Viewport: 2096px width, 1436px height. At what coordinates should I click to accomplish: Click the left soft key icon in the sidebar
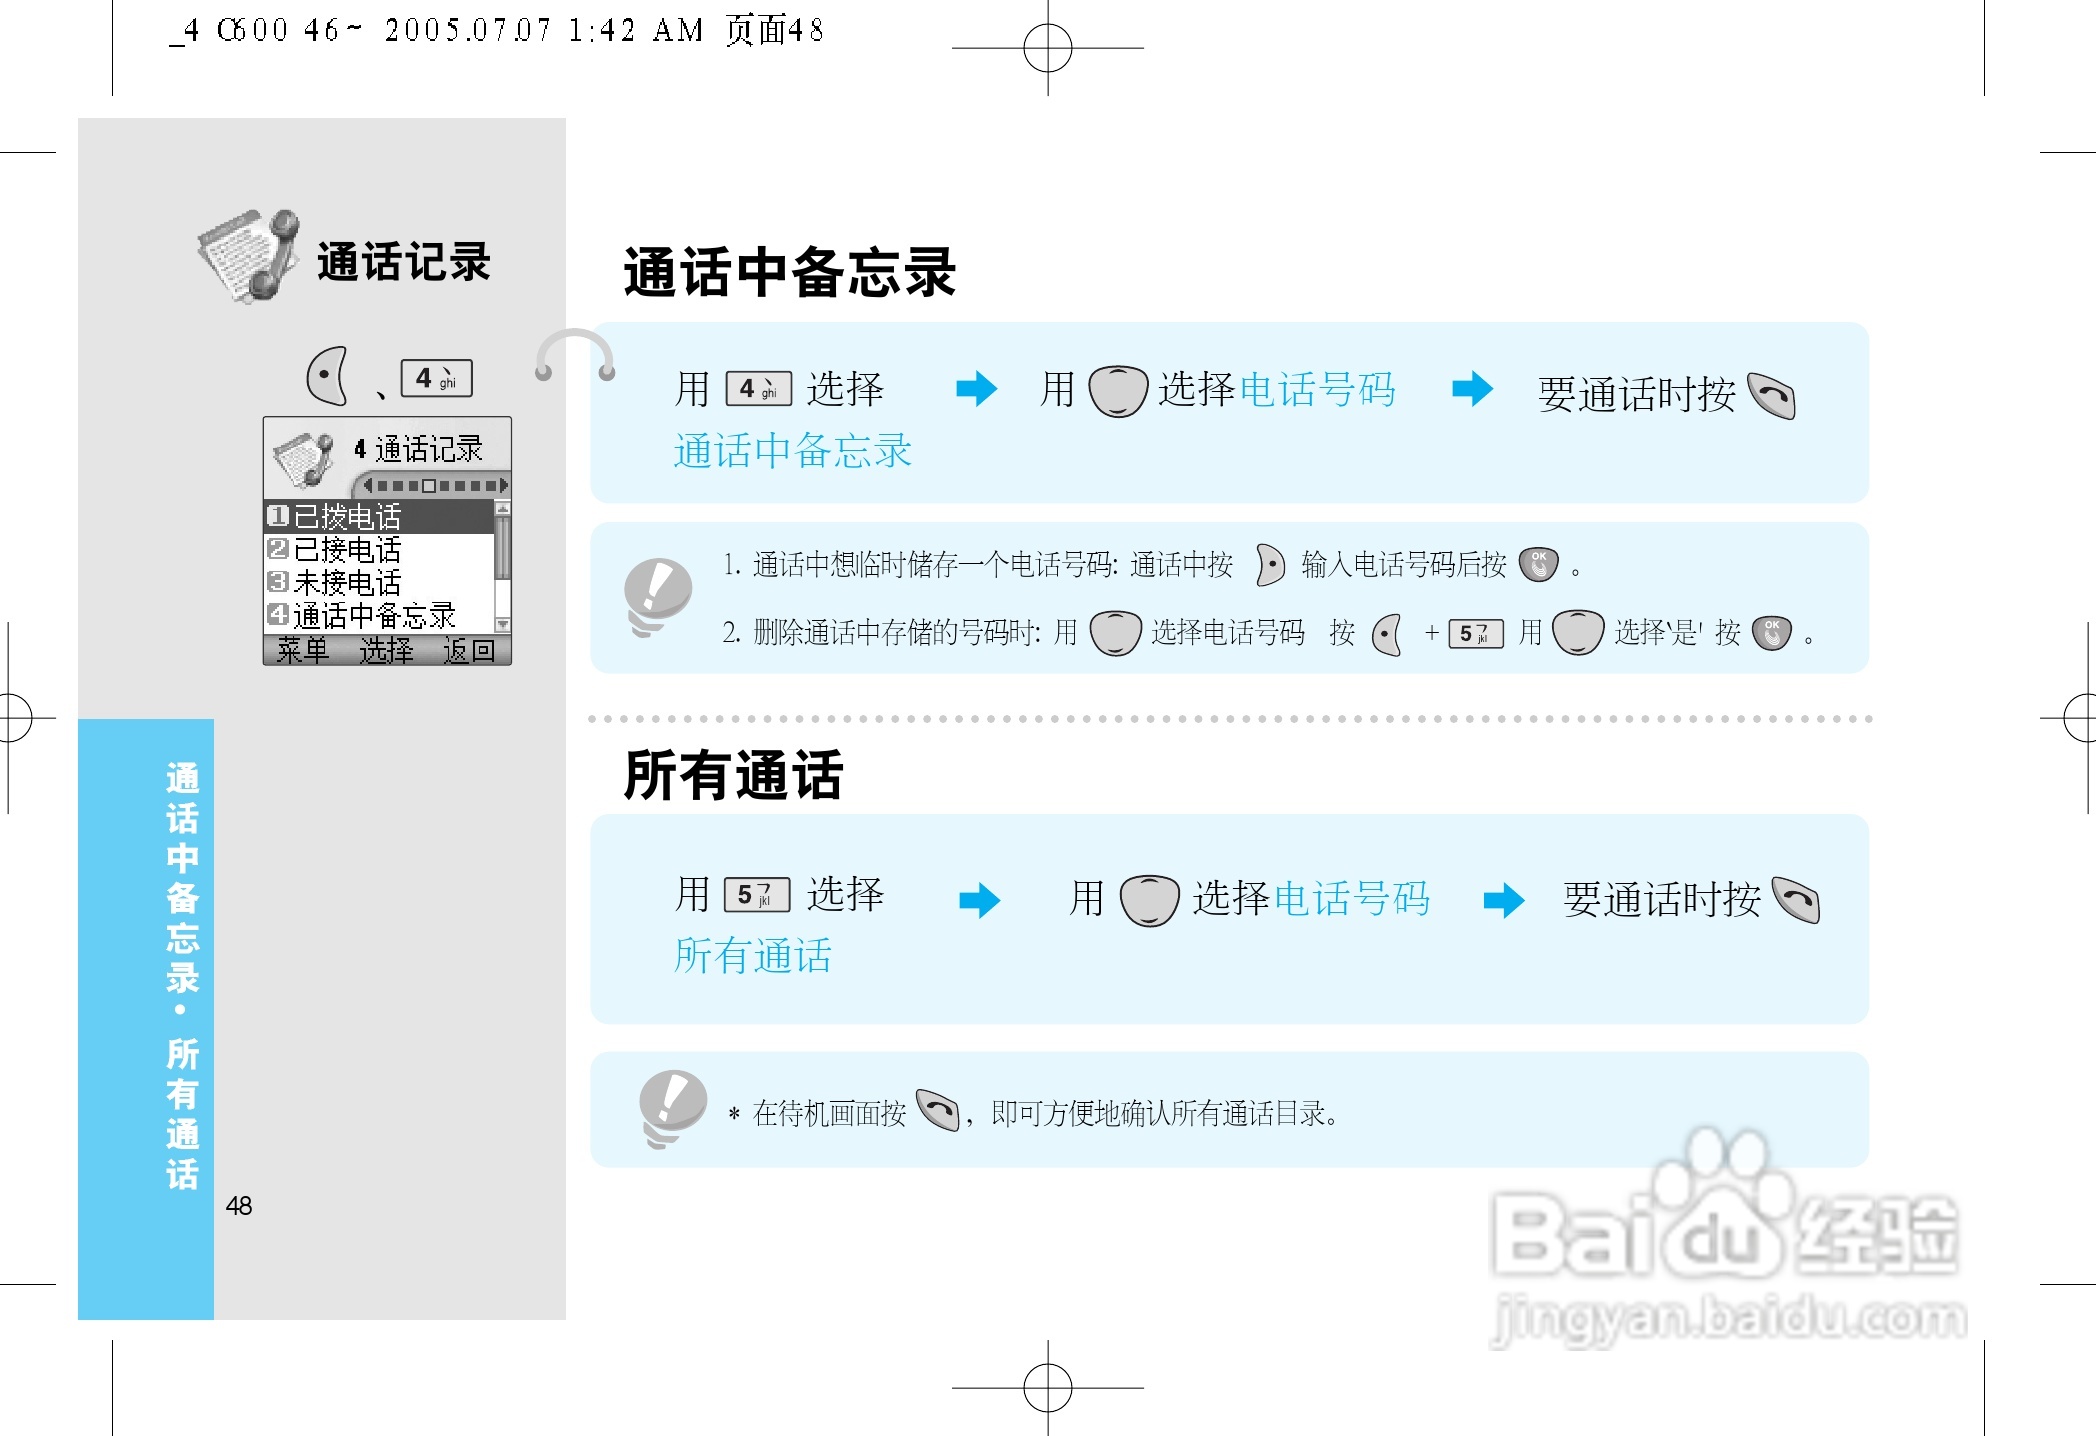pyautogui.click(x=328, y=376)
